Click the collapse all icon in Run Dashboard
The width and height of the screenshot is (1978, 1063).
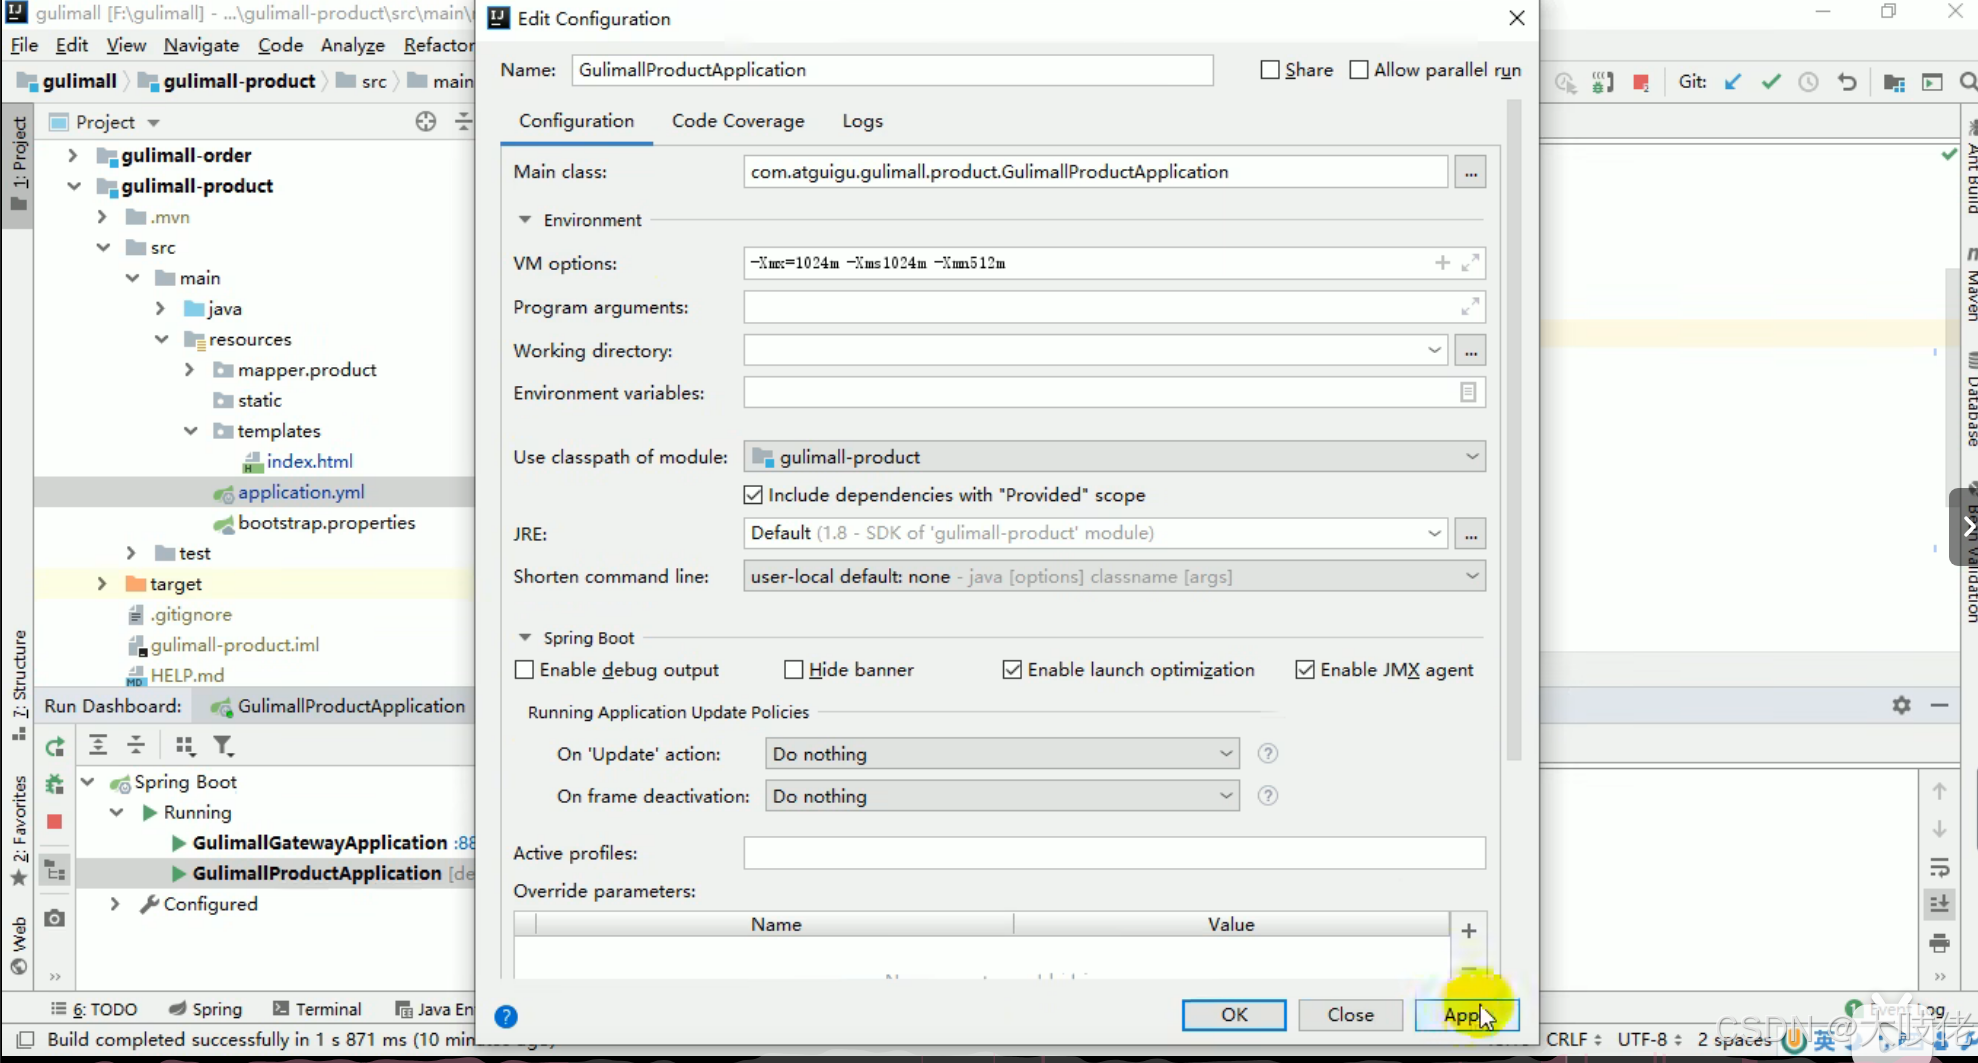(136, 745)
